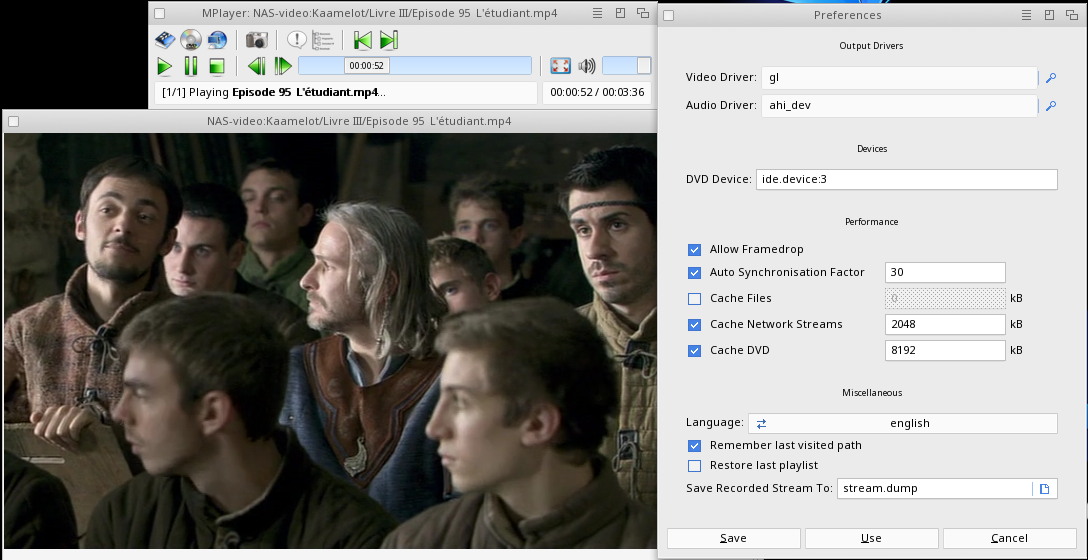Enable the Cache Files checkbox
1088x560 pixels.
[695, 298]
